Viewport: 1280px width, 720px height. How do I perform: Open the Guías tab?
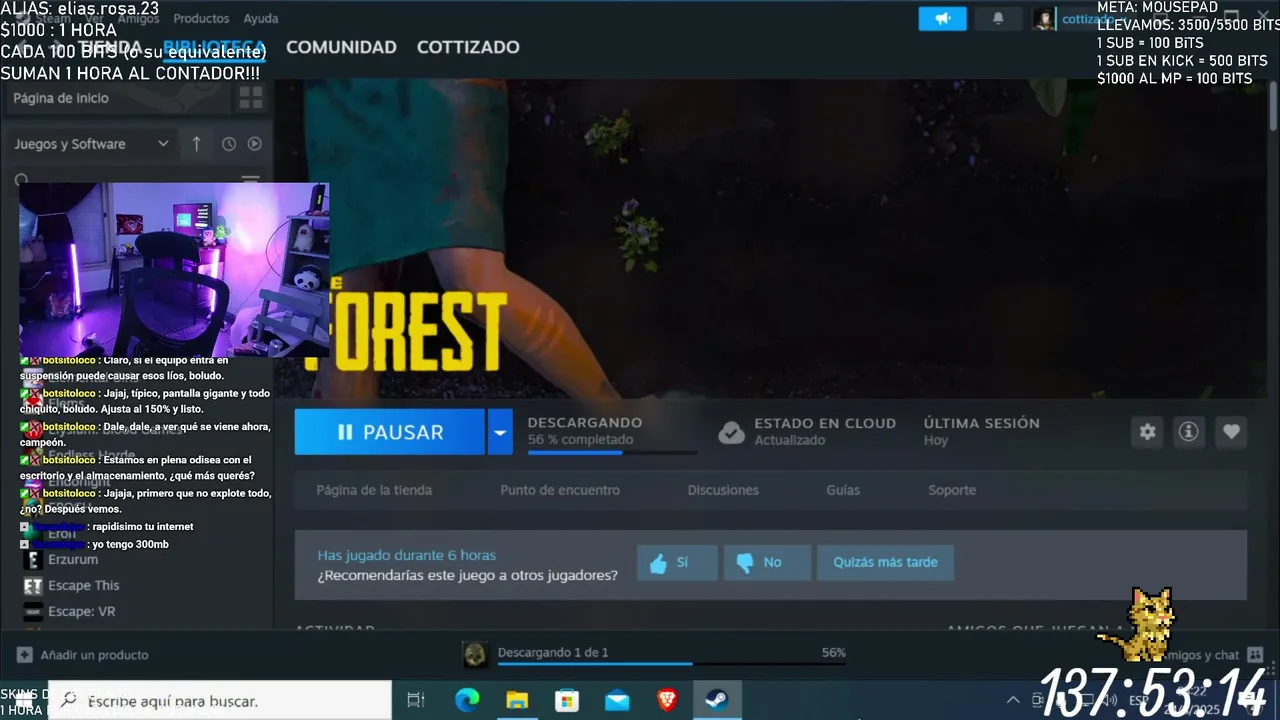(x=843, y=490)
